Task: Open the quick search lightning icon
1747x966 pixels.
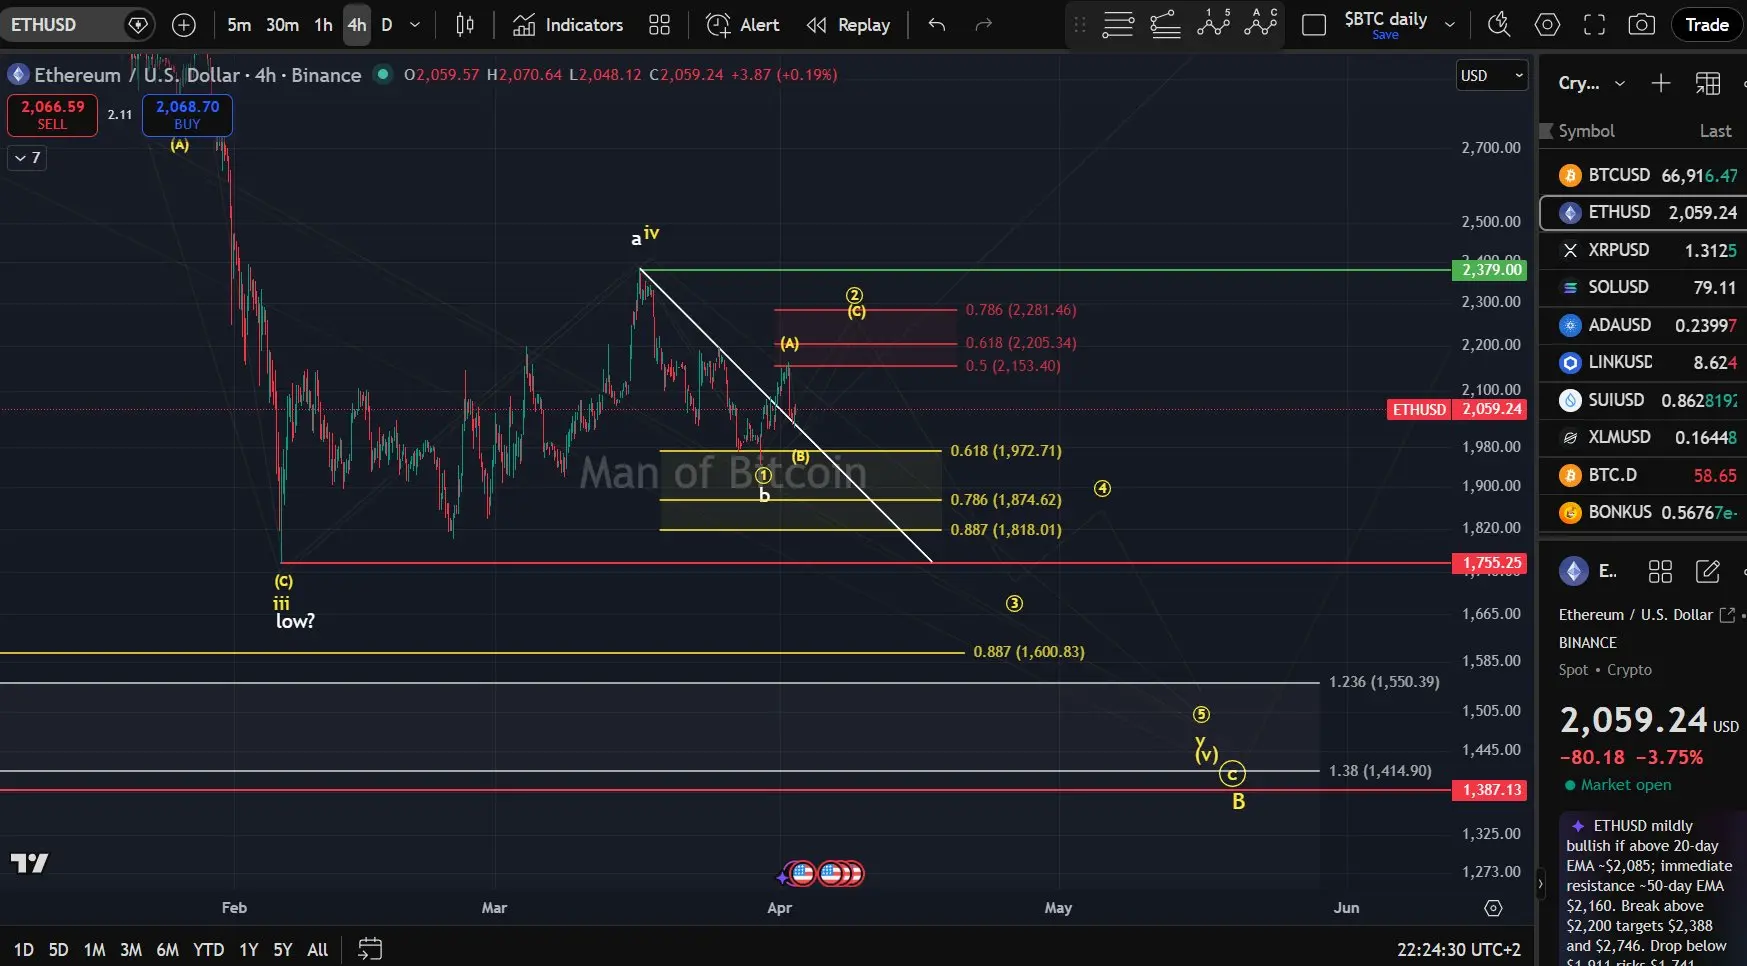Action: (x=1498, y=25)
